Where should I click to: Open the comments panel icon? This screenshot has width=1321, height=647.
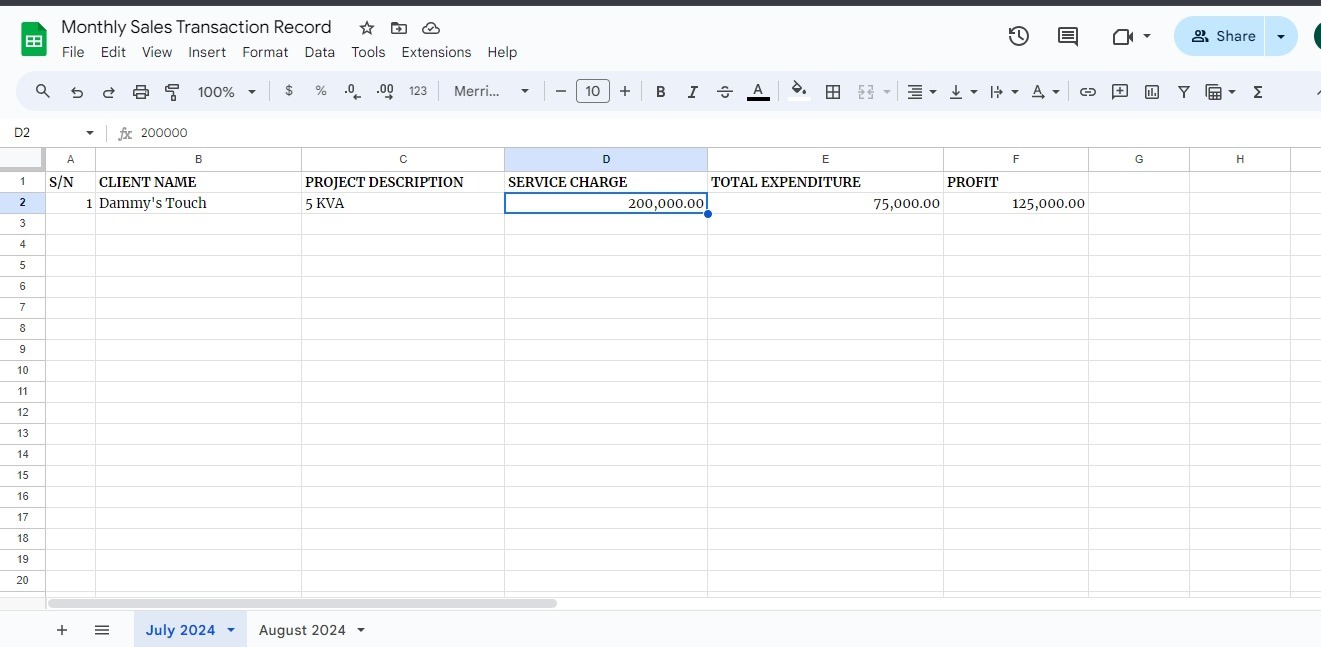point(1068,37)
